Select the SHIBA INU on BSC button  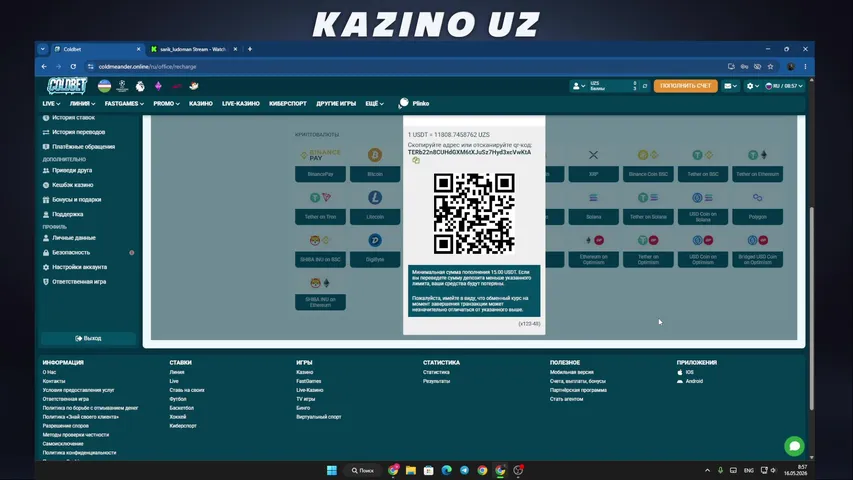(320, 259)
